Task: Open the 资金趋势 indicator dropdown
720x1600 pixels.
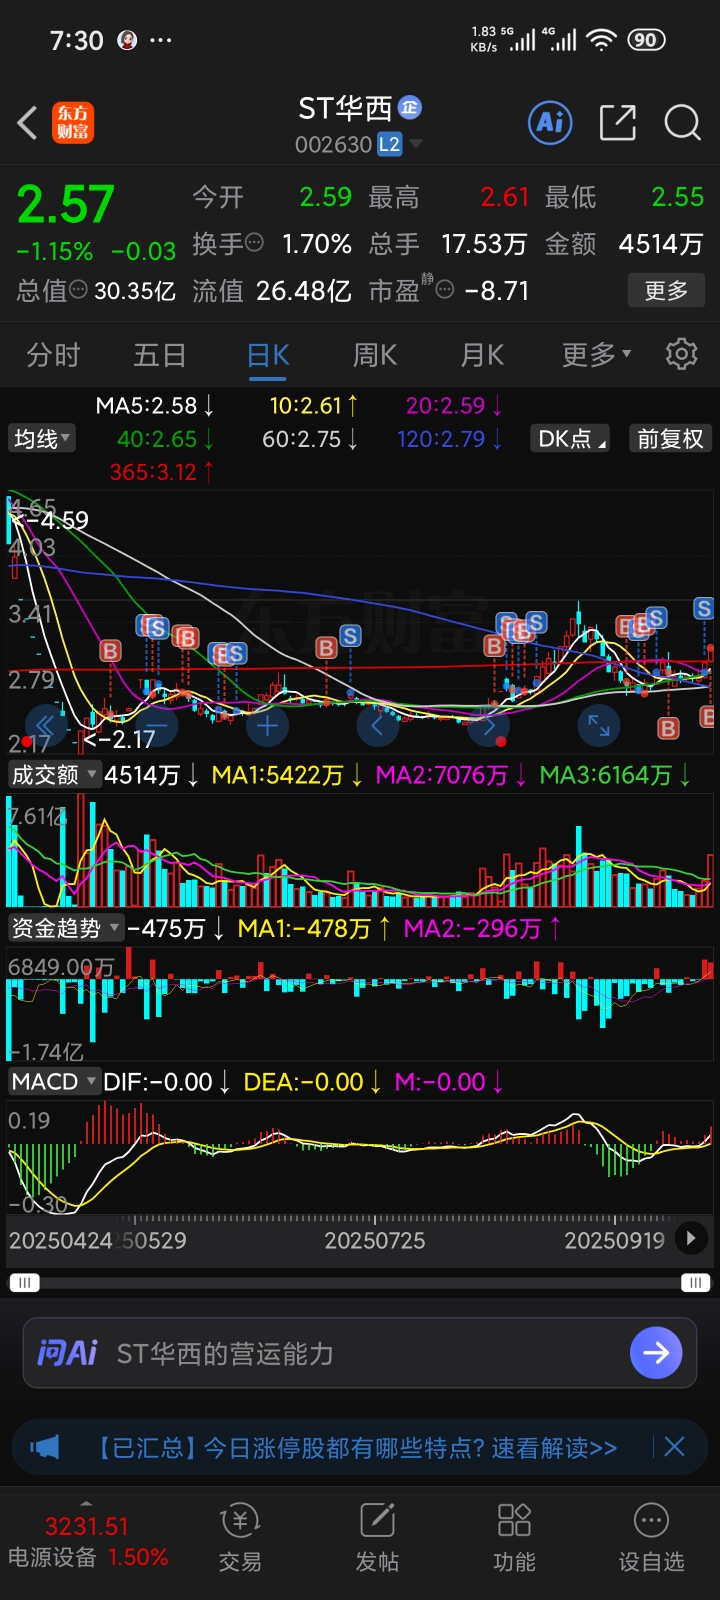Action: 65,929
